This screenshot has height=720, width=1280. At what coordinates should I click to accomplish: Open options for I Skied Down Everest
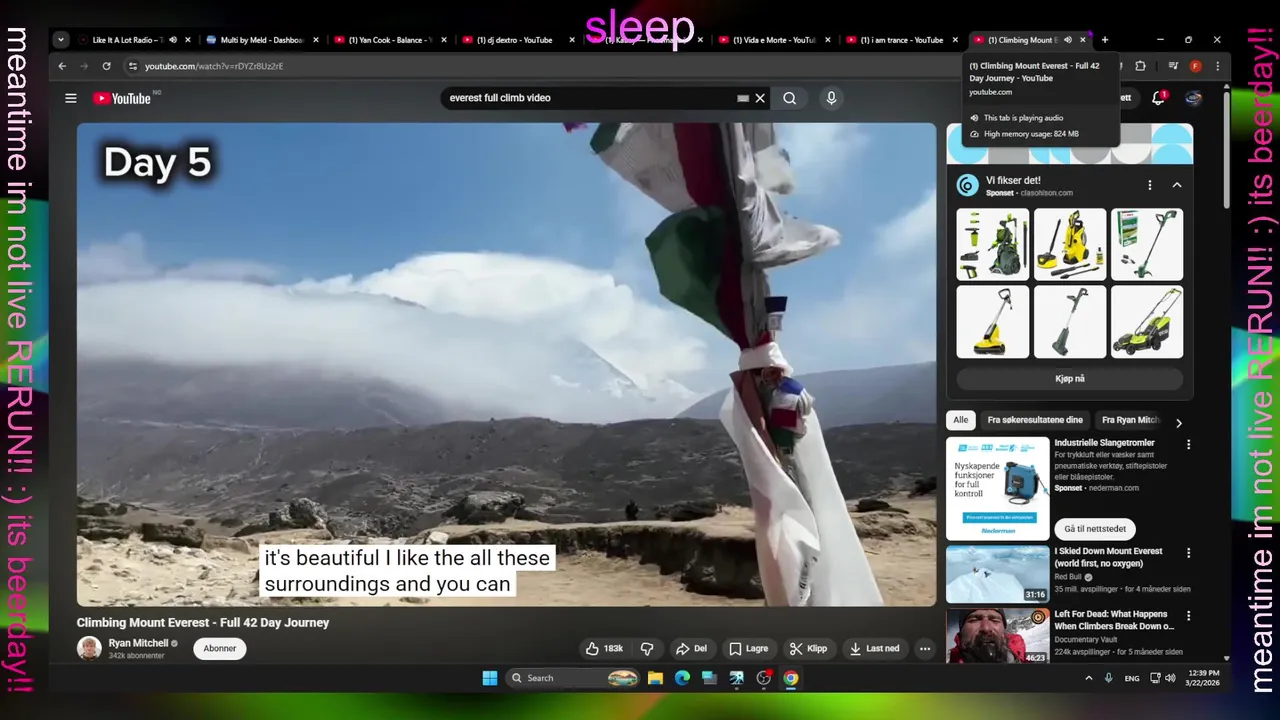[1189, 553]
